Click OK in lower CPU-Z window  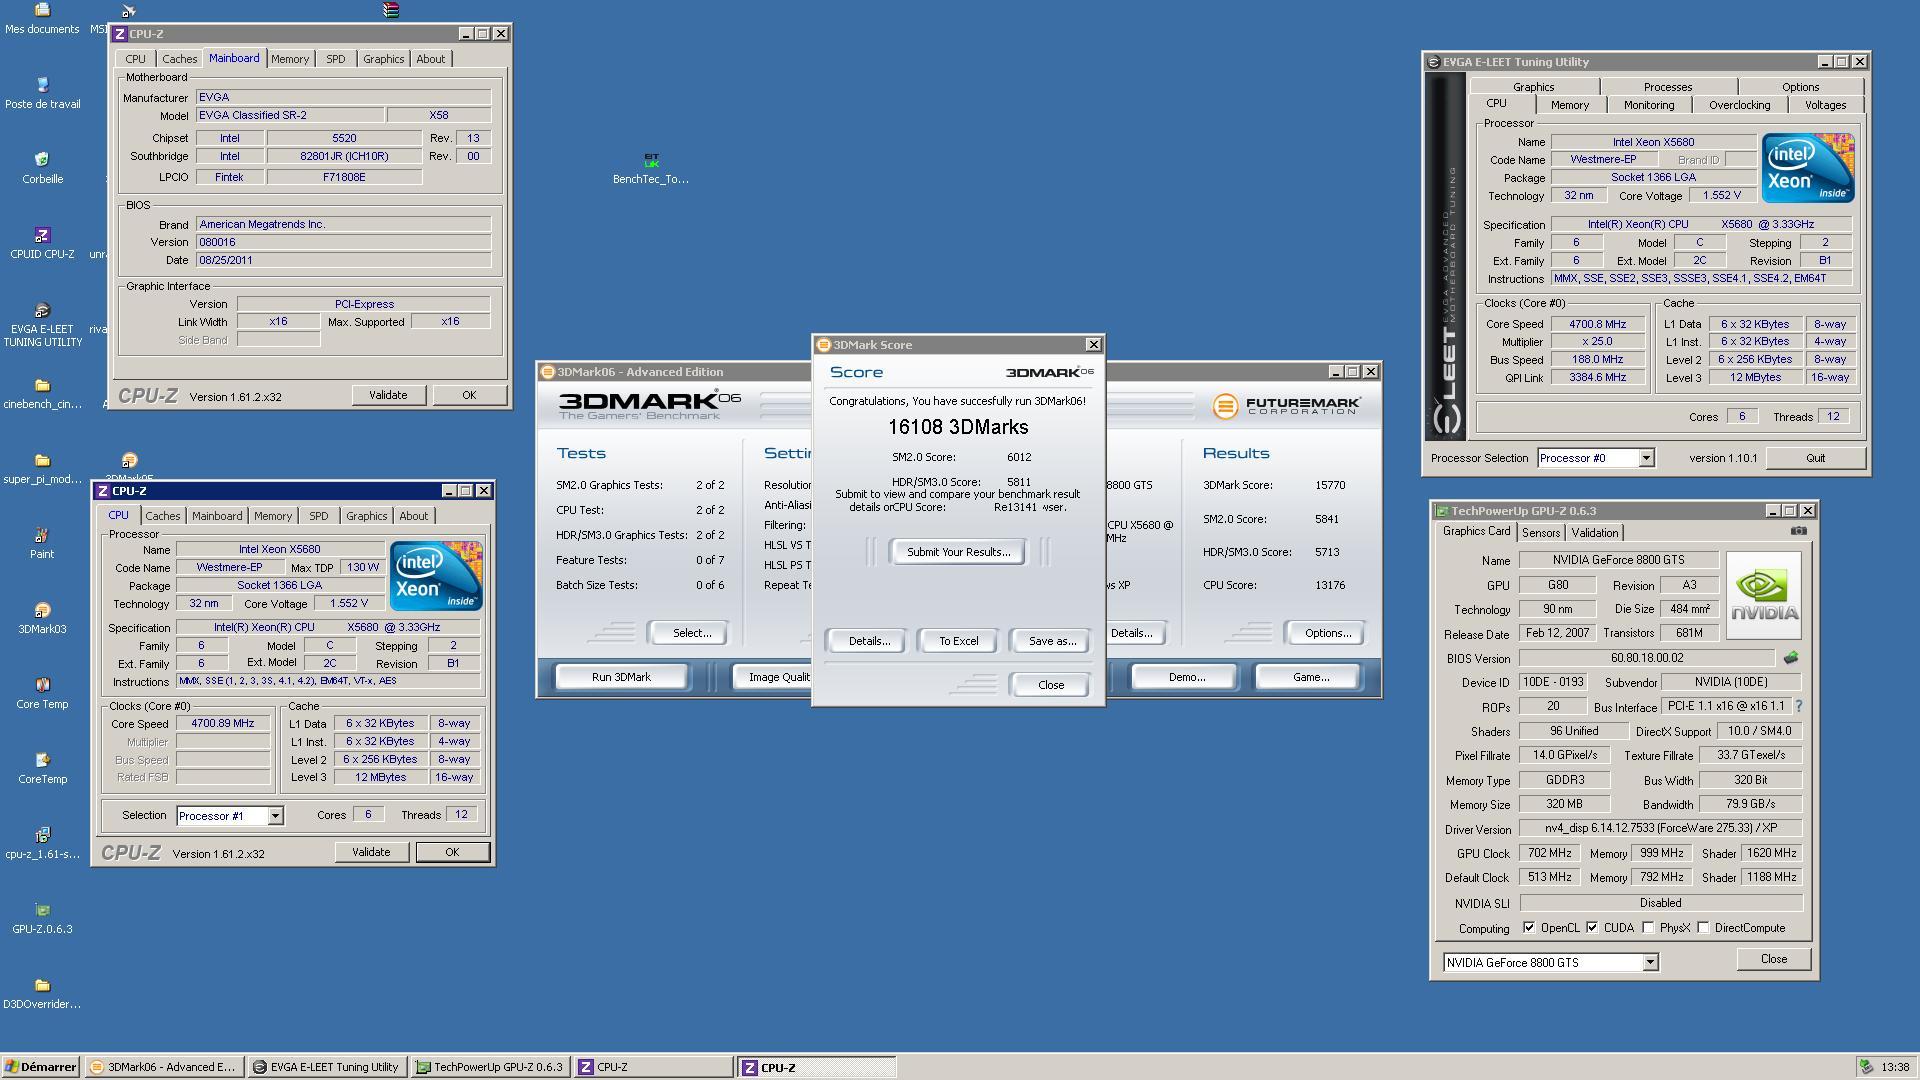click(452, 852)
